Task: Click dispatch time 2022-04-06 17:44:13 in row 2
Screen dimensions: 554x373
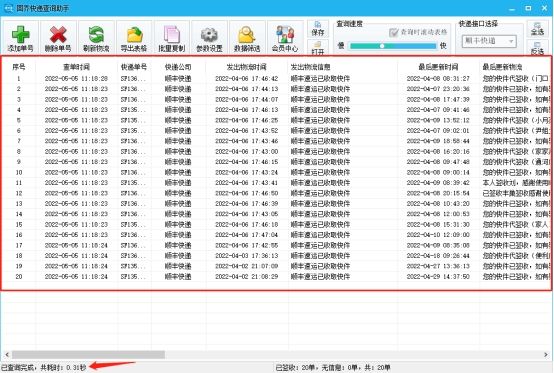Action: tap(246, 89)
